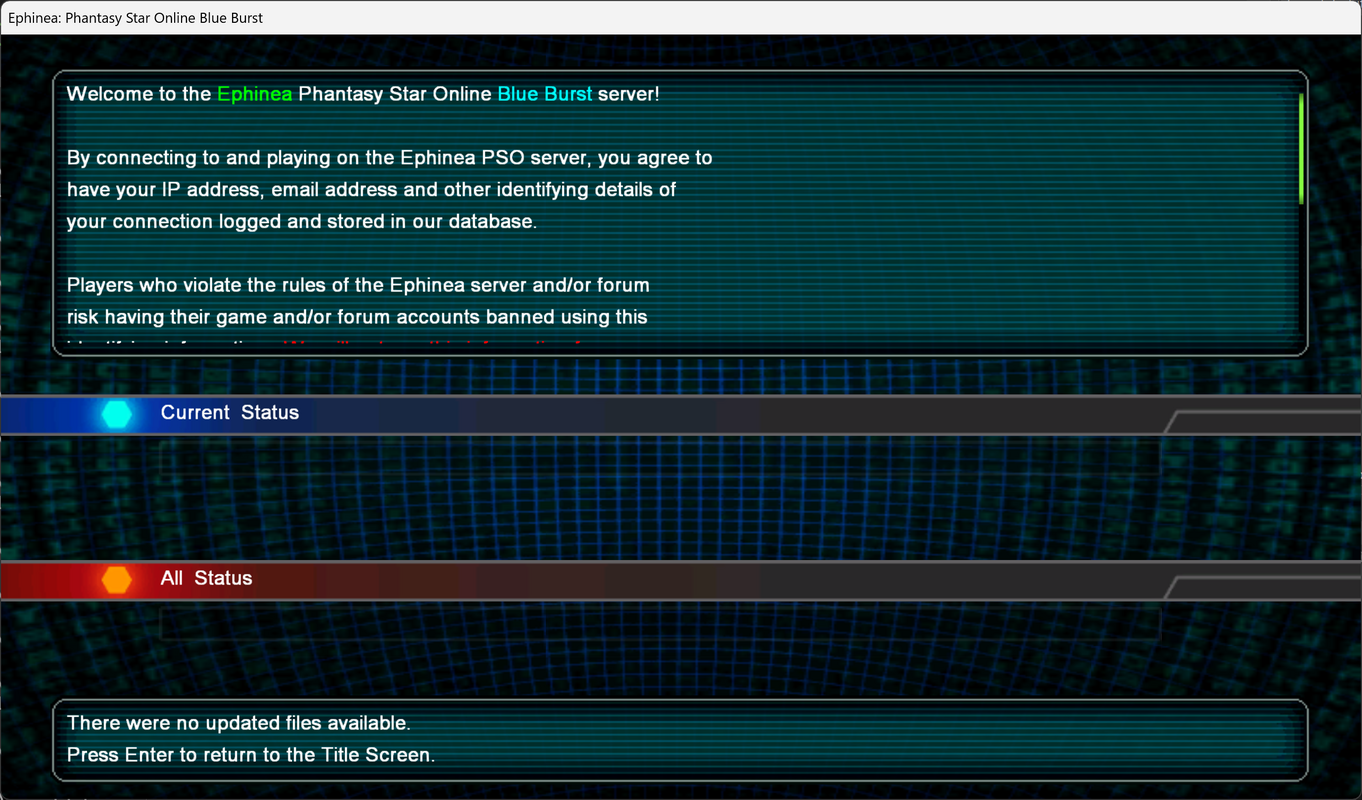Click the green word "Ephinea" in the welcome line
Viewport: 1362px width, 800px height.
[x=255, y=95]
